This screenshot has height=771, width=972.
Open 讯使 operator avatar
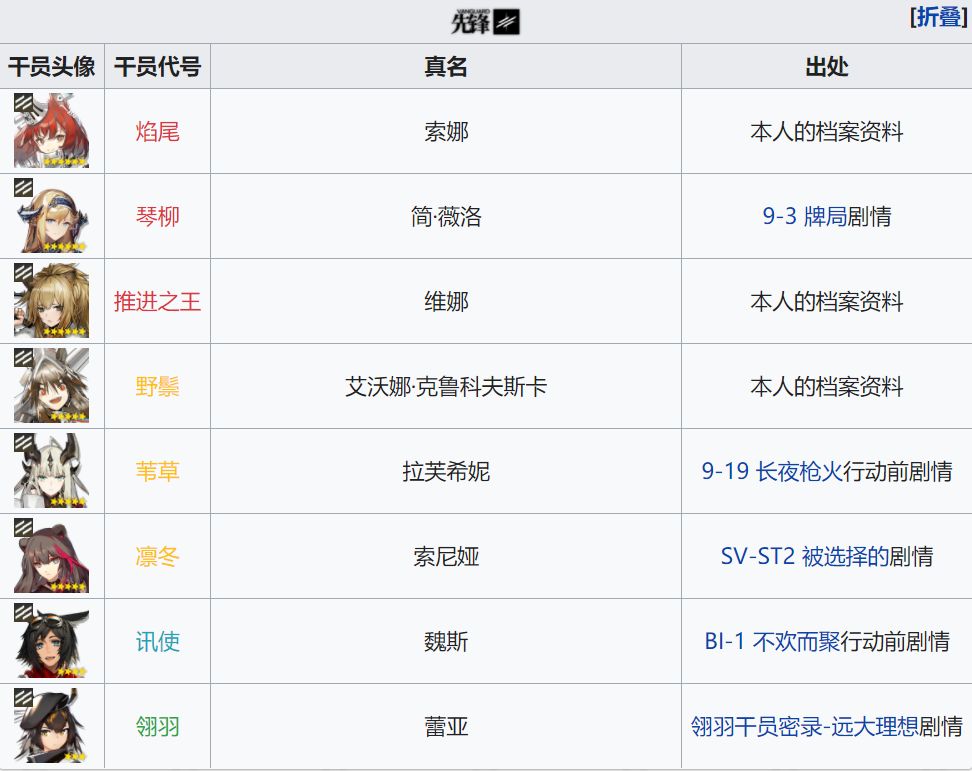click(x=51, y=640)
